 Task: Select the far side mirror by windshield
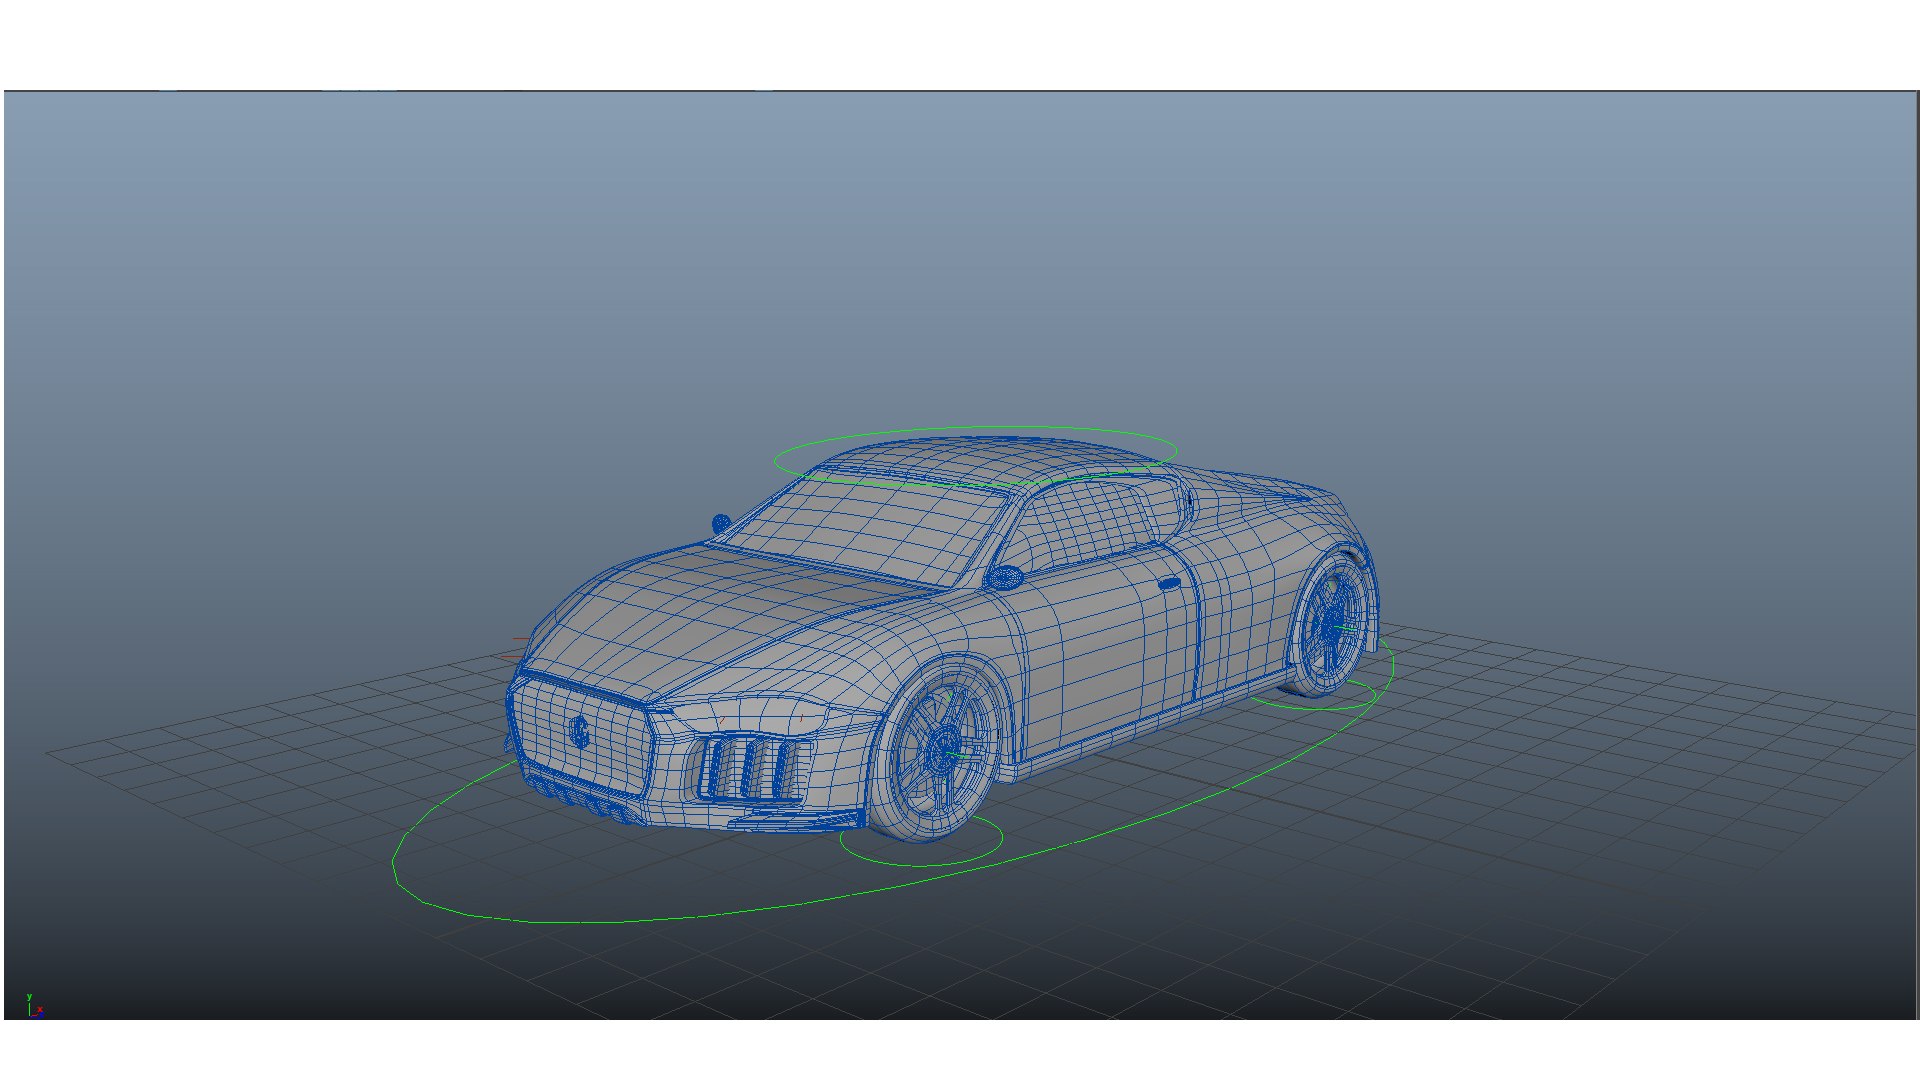coord(721,523)
